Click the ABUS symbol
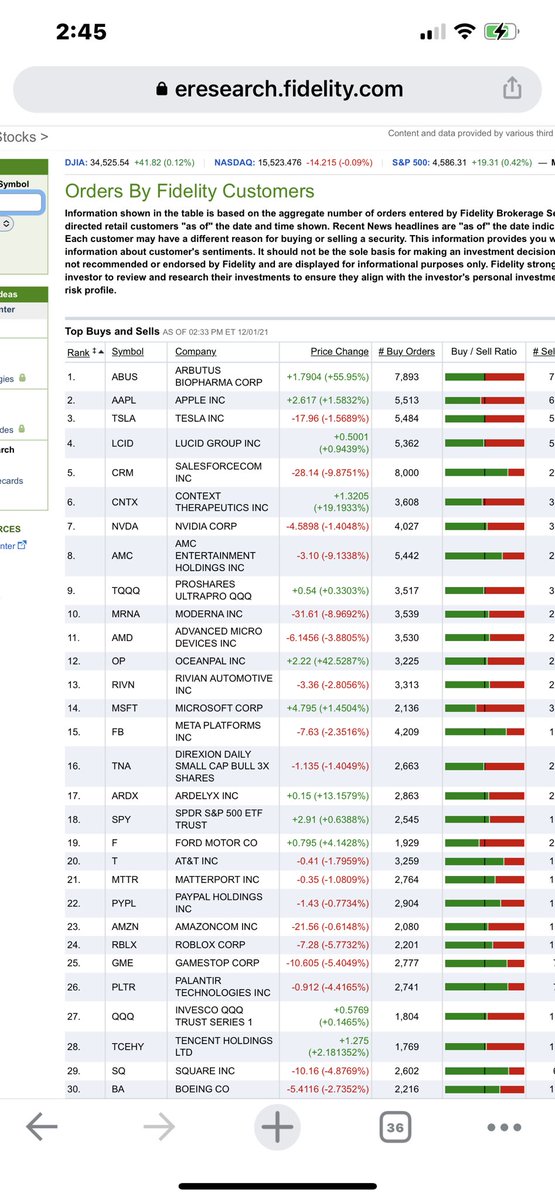 pyautogui.click(x=126, y=378)
